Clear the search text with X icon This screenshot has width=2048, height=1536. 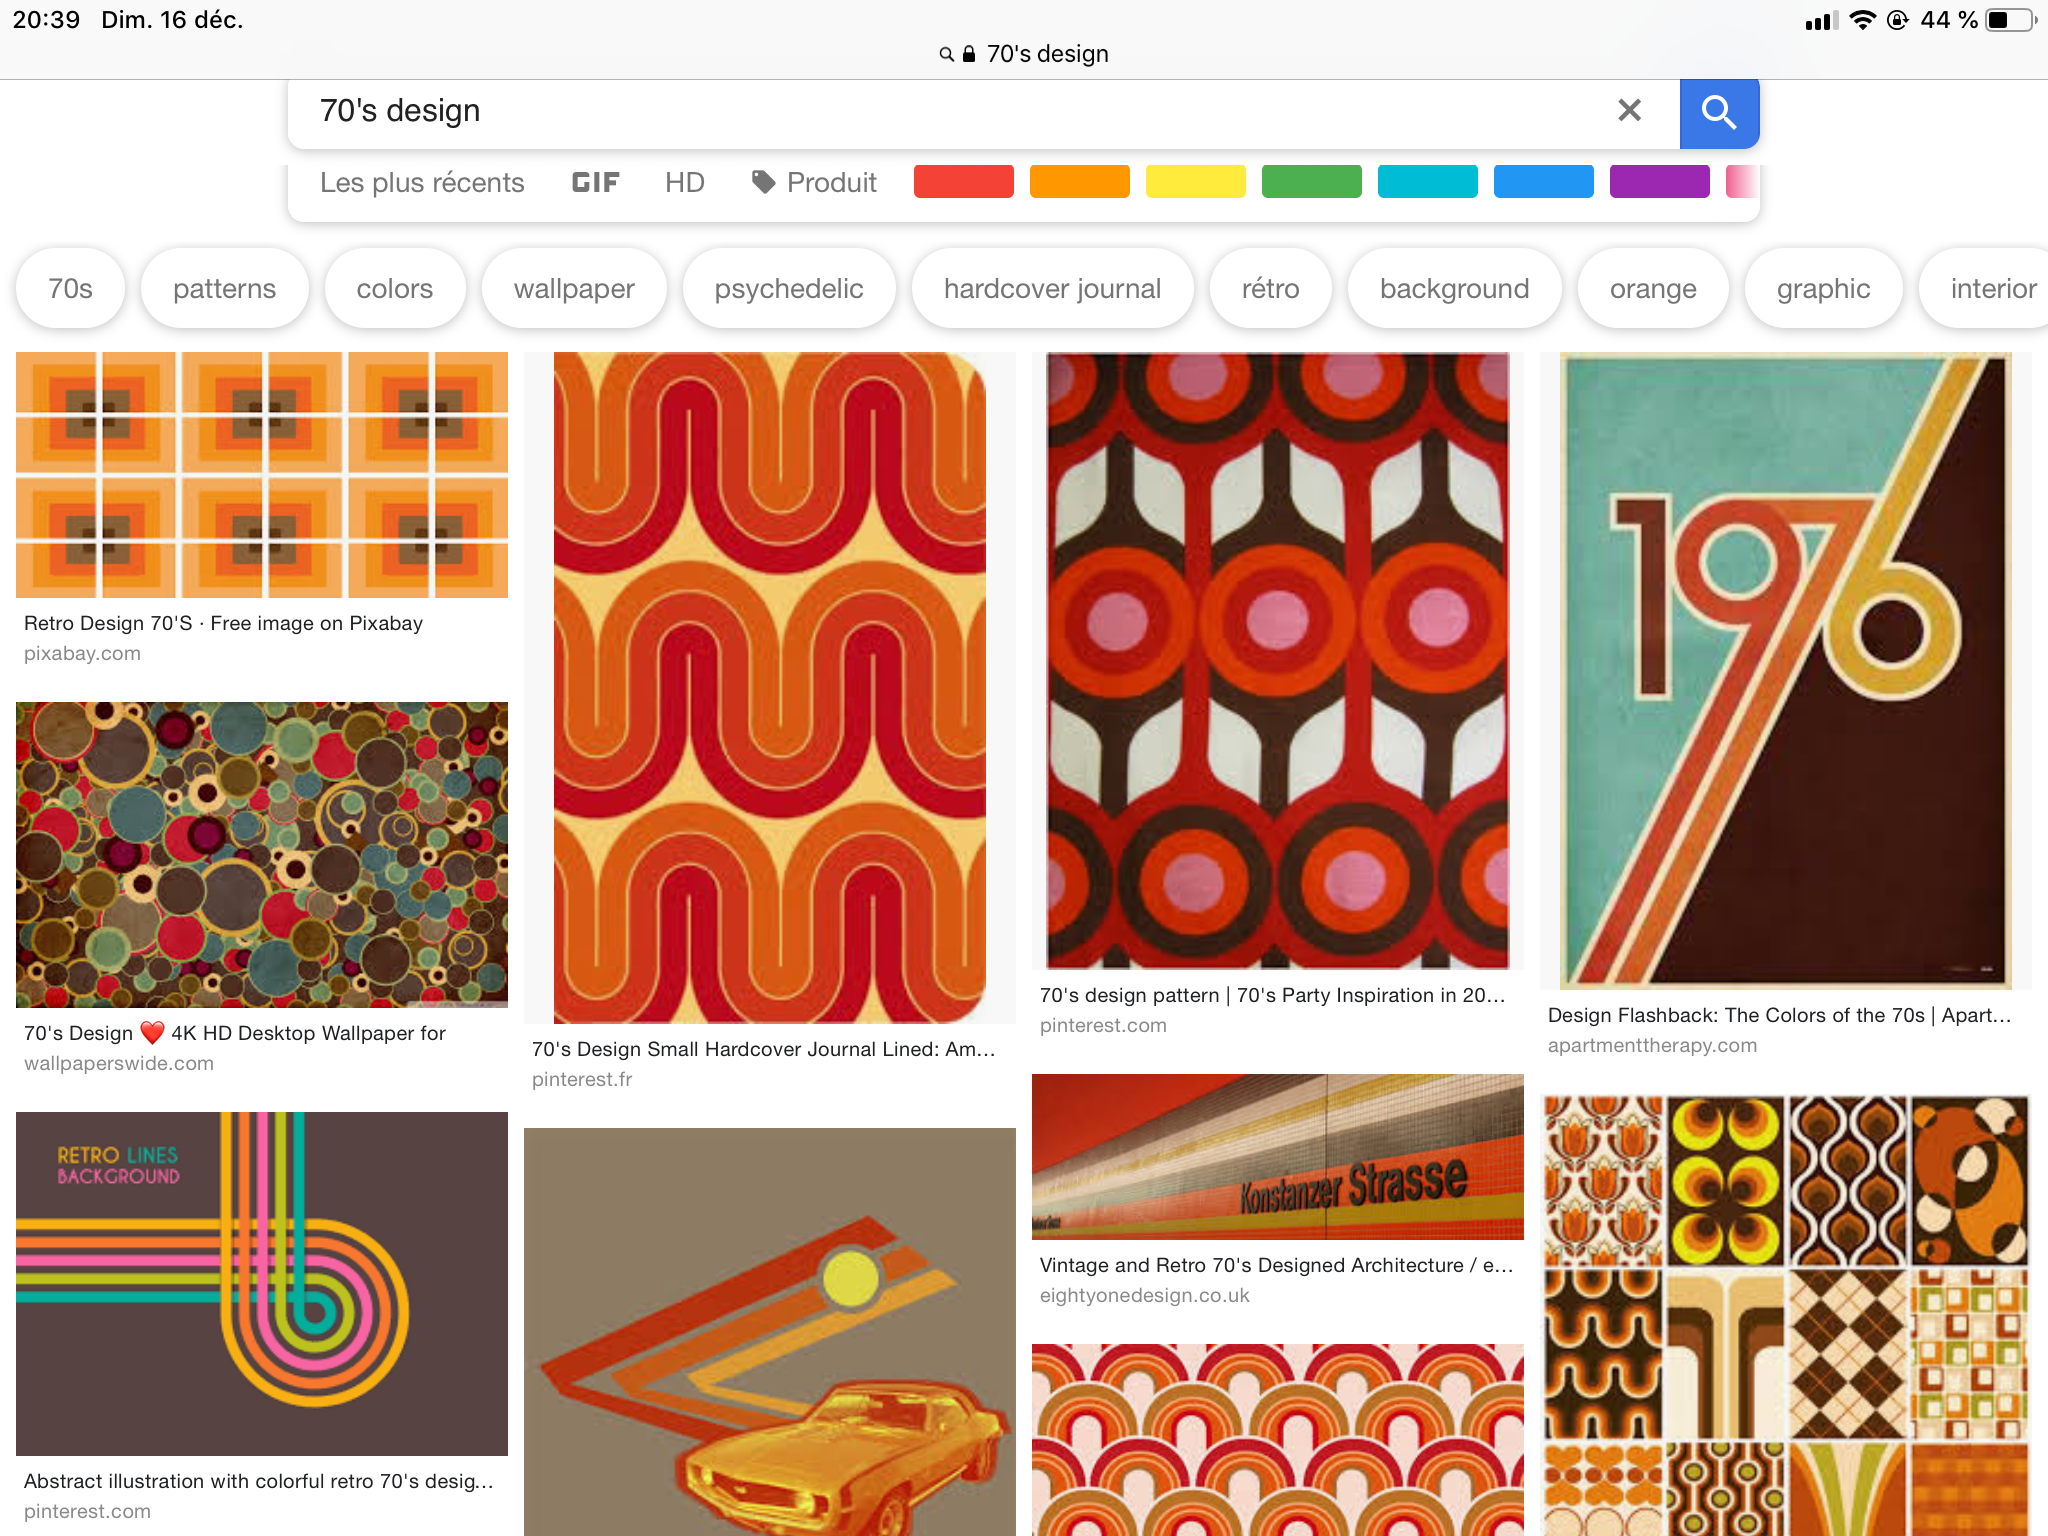coord(1629,110)
